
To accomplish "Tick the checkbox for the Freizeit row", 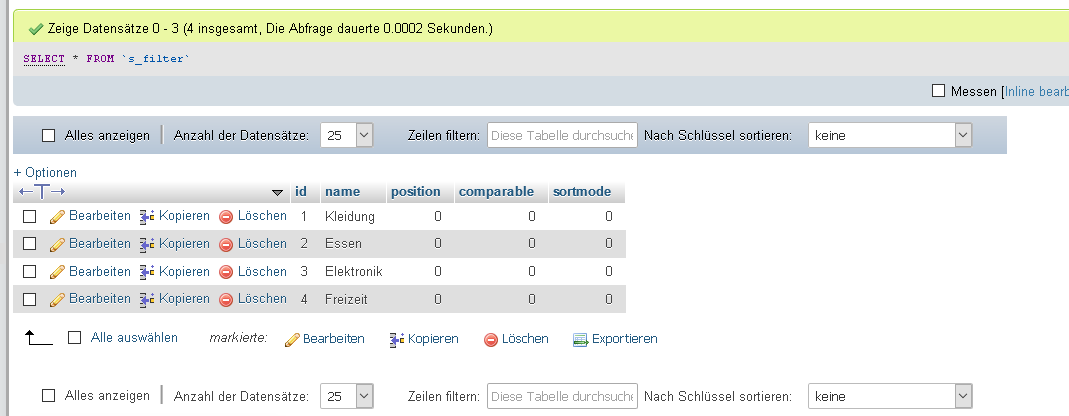I will coord(29,299).
